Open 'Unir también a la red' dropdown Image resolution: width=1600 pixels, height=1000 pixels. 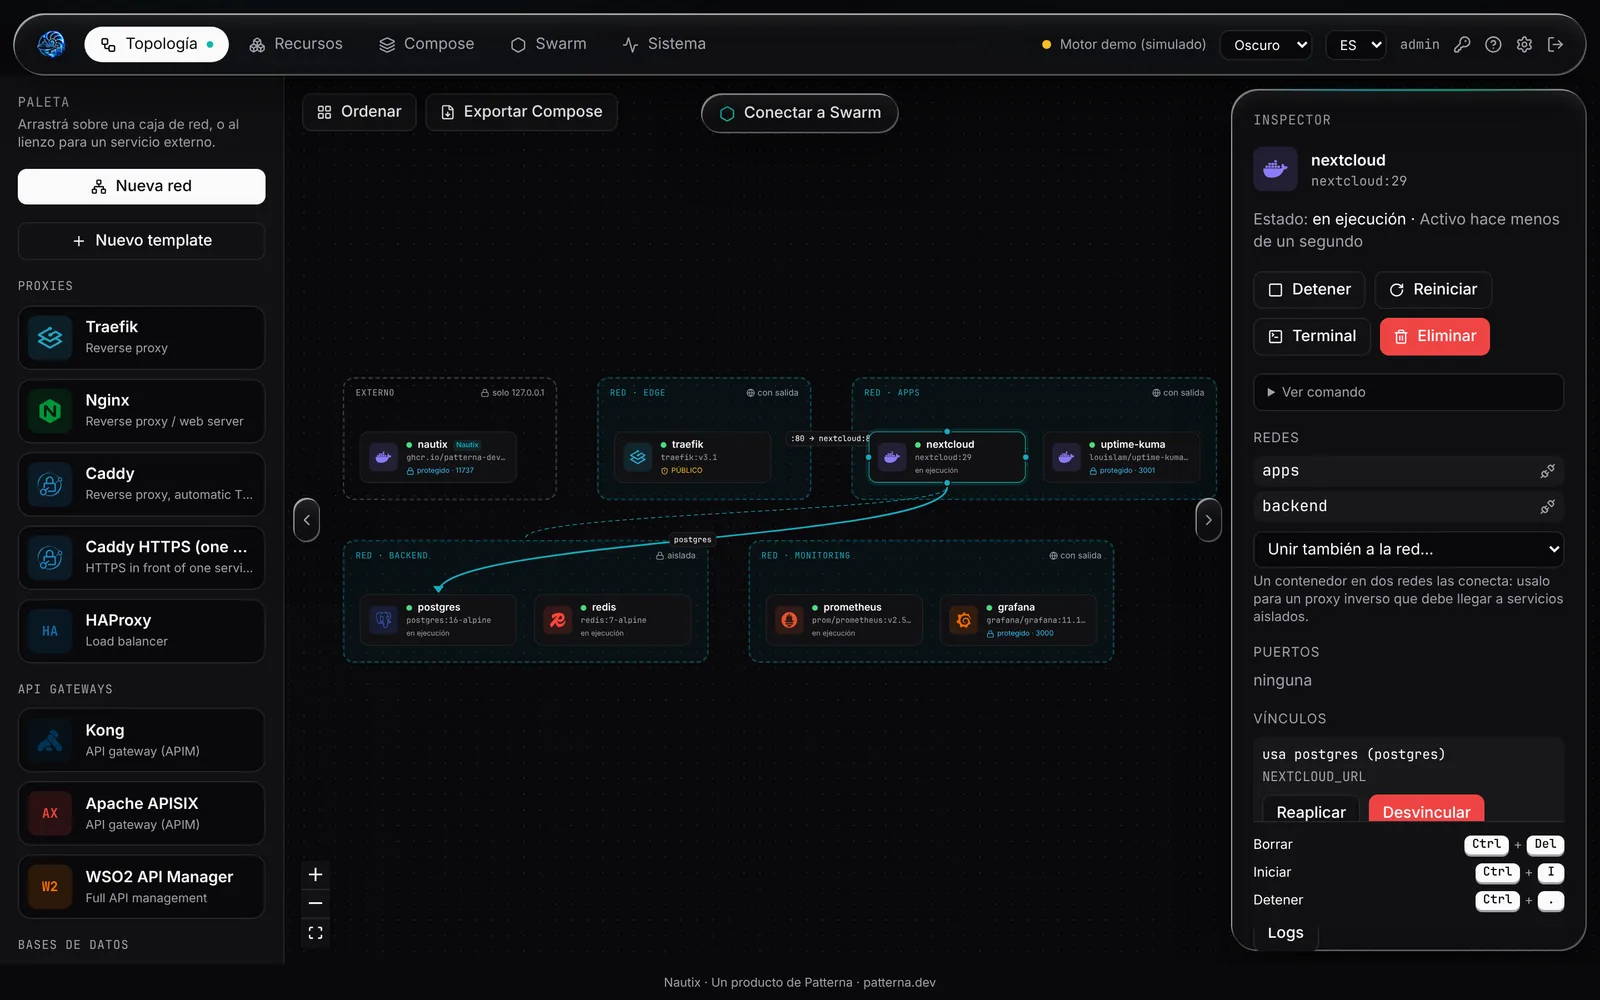click(1408, 549)
